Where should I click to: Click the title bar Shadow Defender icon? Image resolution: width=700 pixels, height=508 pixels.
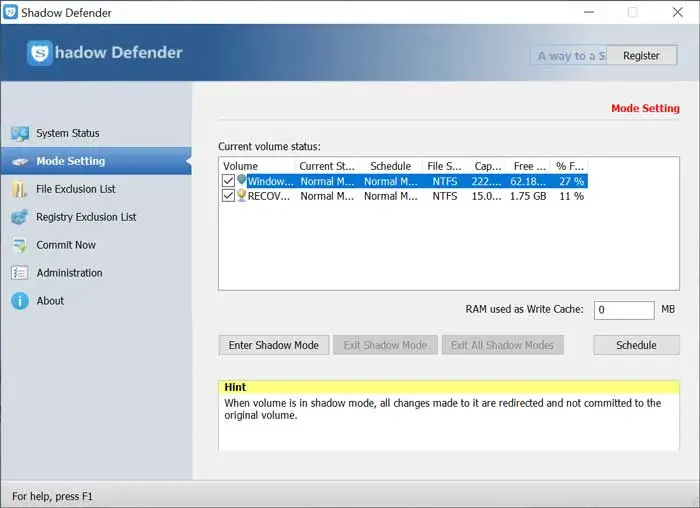click(10, 12)
